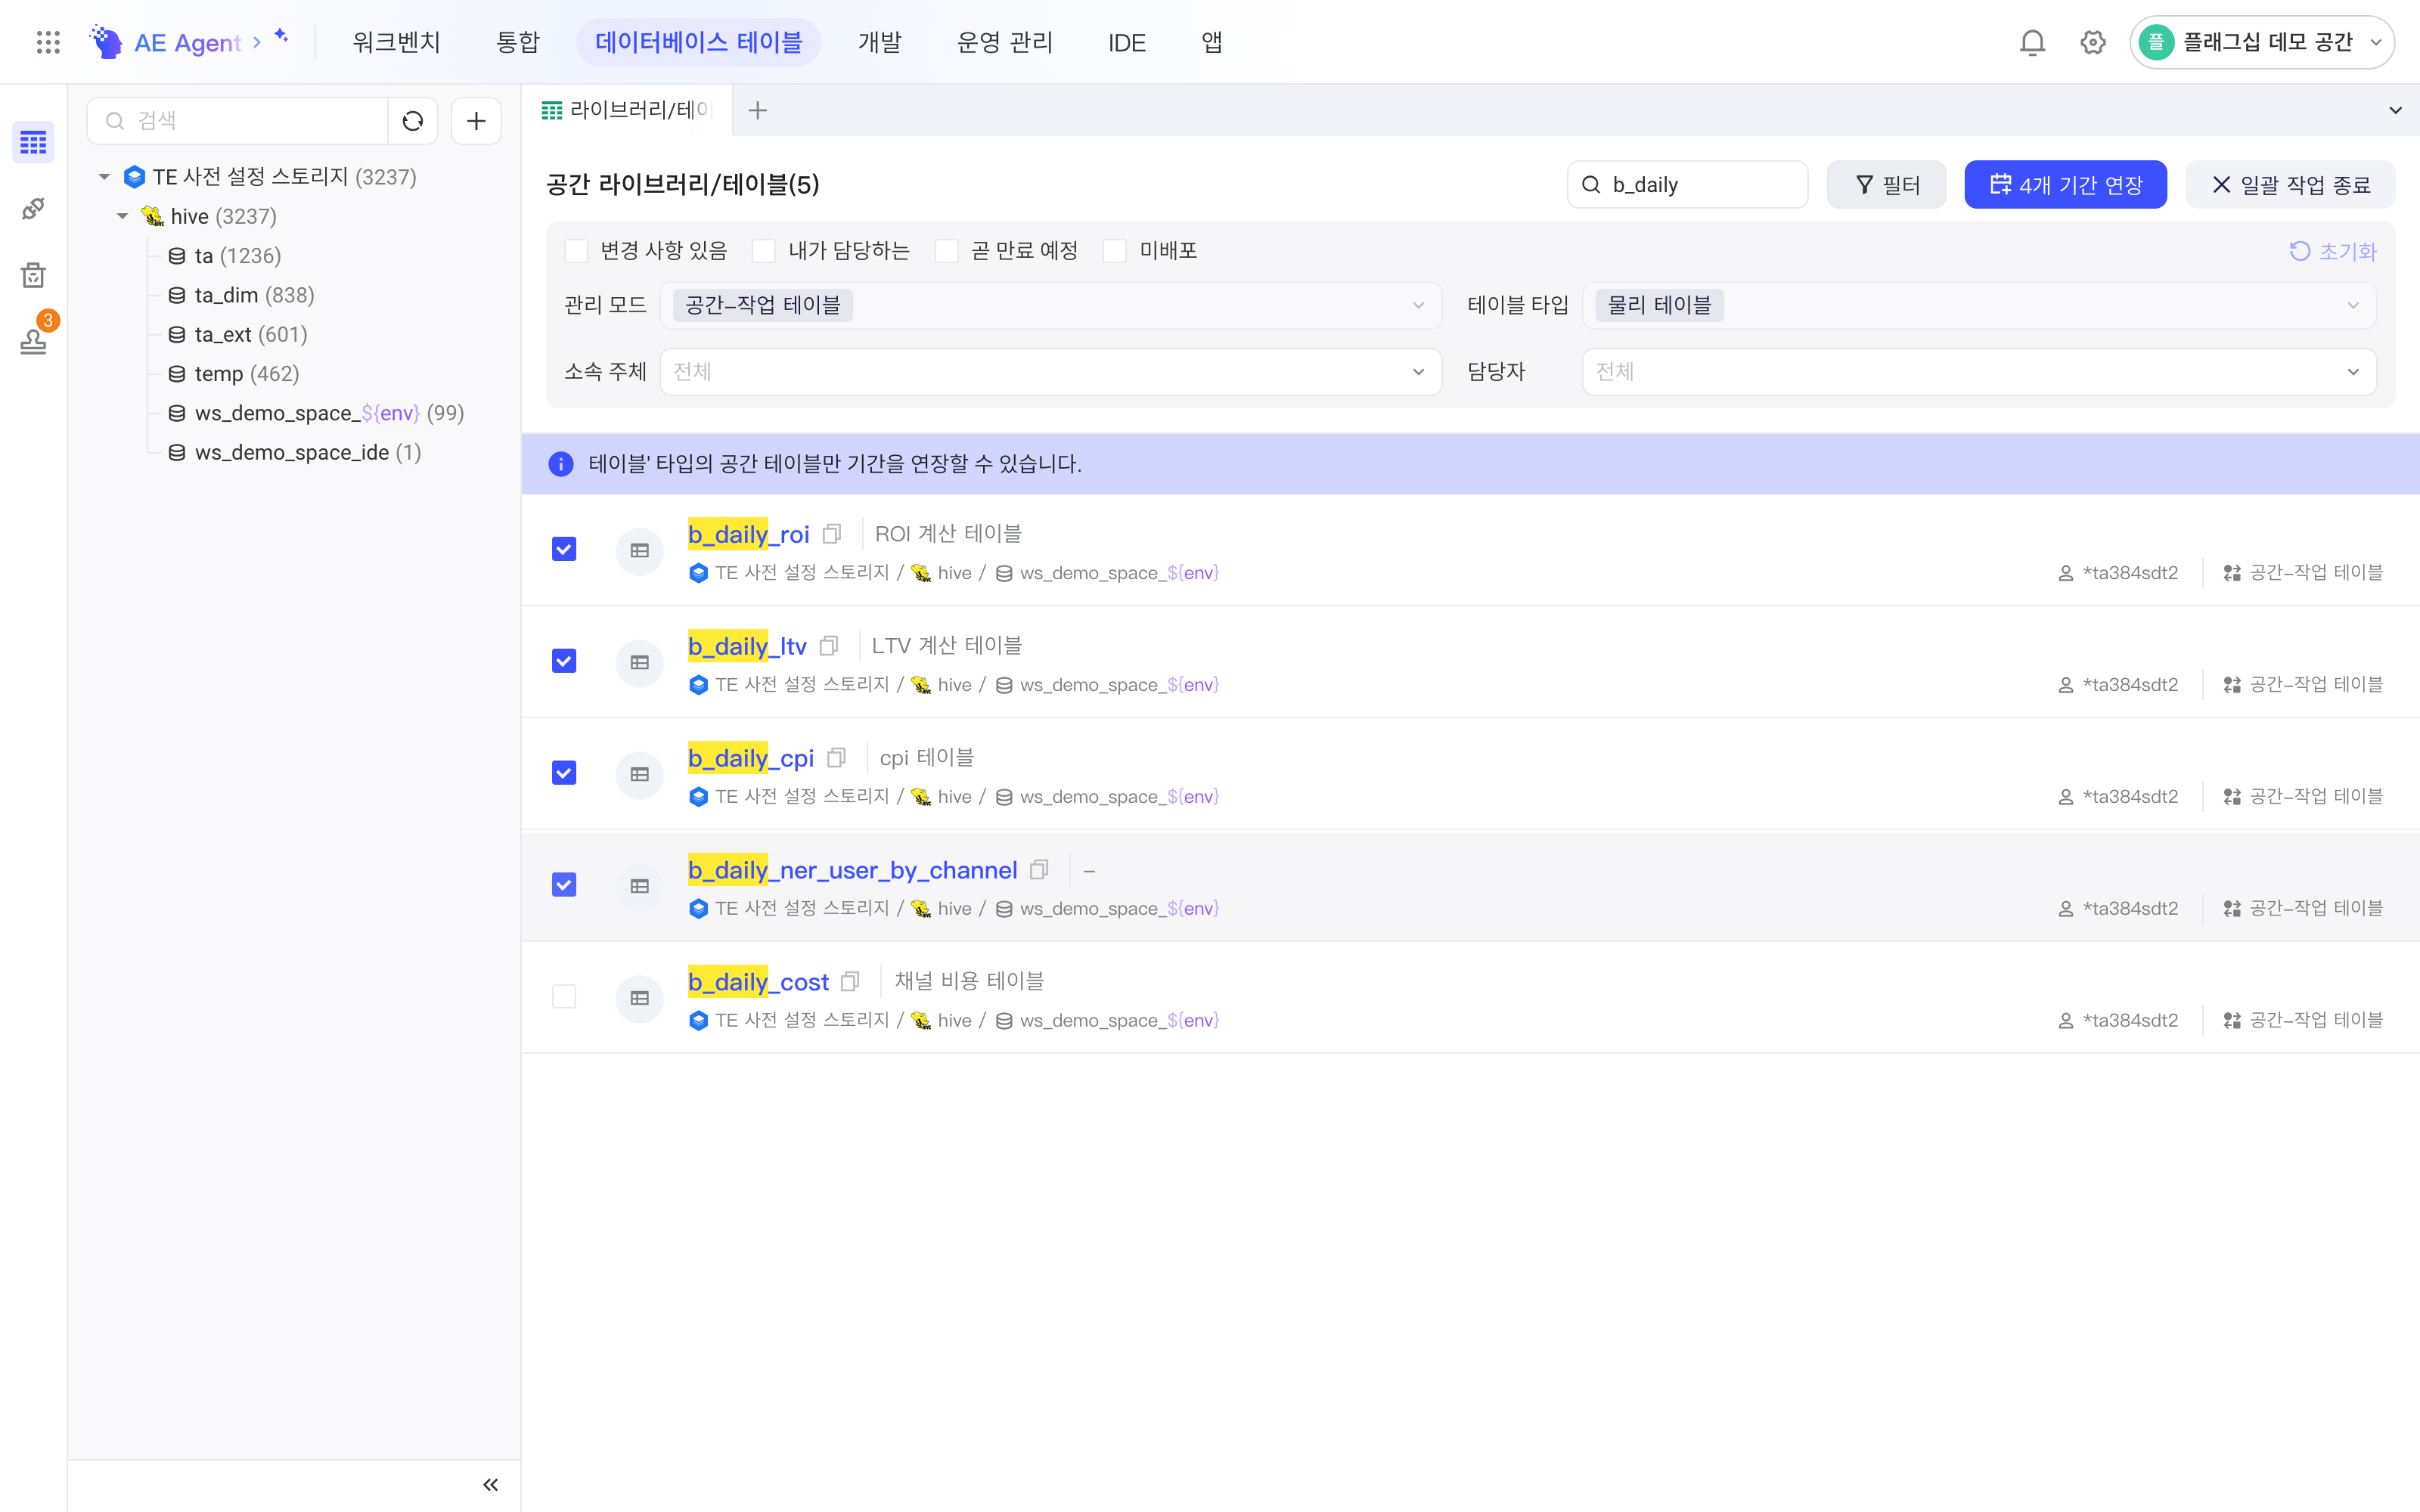Enable the 변경 사항 있음 checkbox
The width and height of the screenshot is (2420, 1512).
tap(576, 251)
